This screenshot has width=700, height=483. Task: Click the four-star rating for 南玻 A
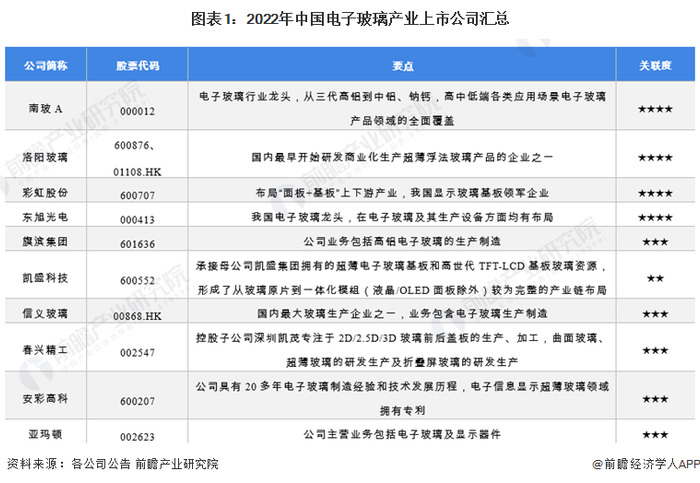655,109
